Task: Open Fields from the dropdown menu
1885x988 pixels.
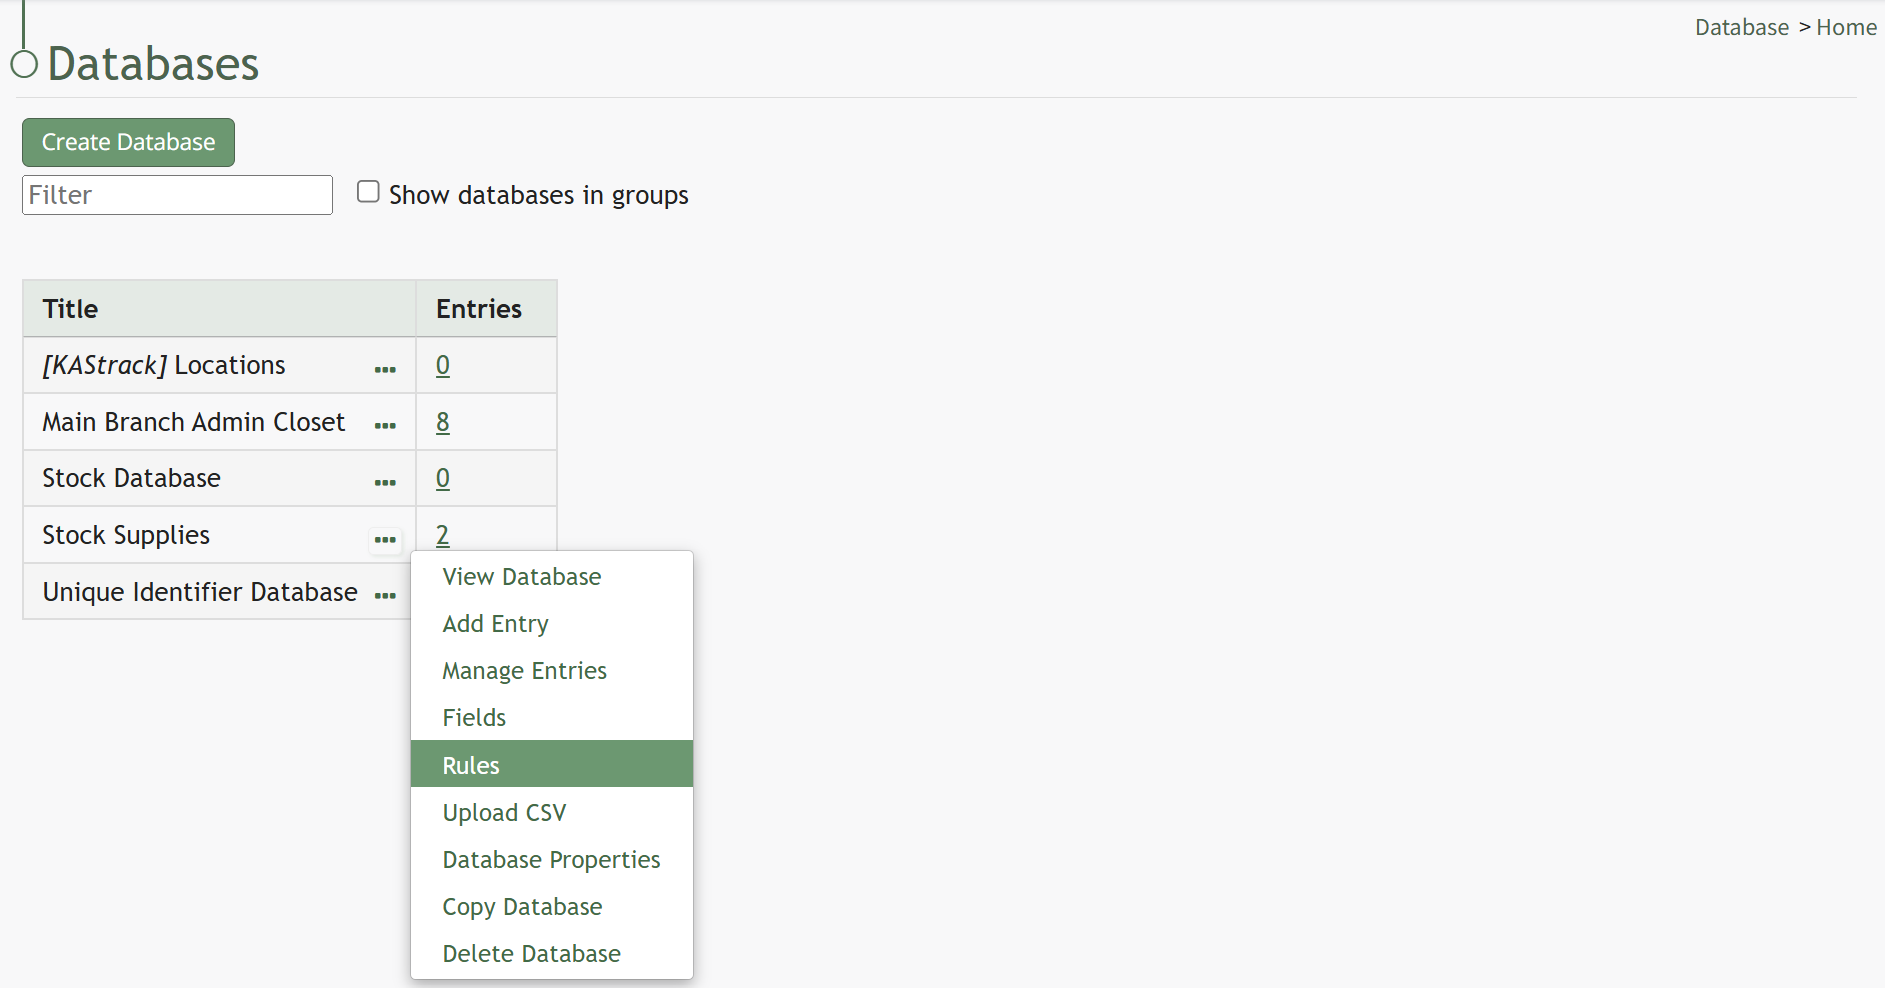Action: [552, 718]
